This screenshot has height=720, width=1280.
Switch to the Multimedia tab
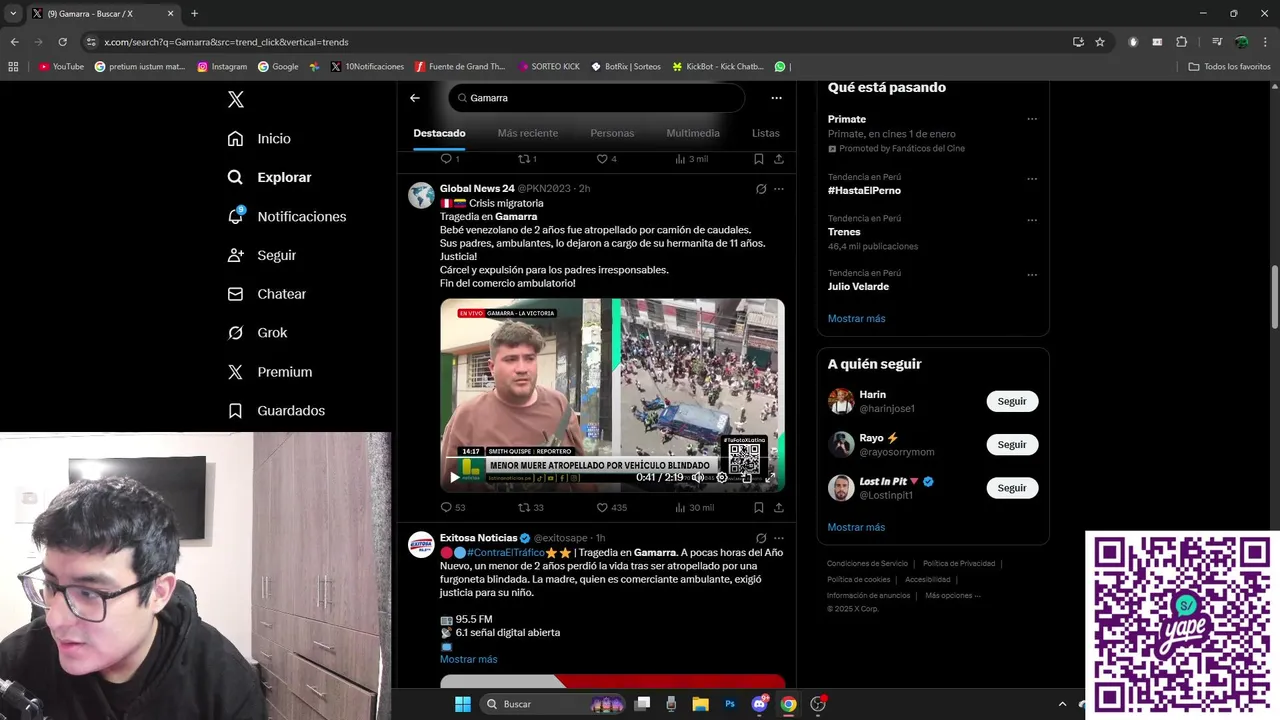point(693,133)
